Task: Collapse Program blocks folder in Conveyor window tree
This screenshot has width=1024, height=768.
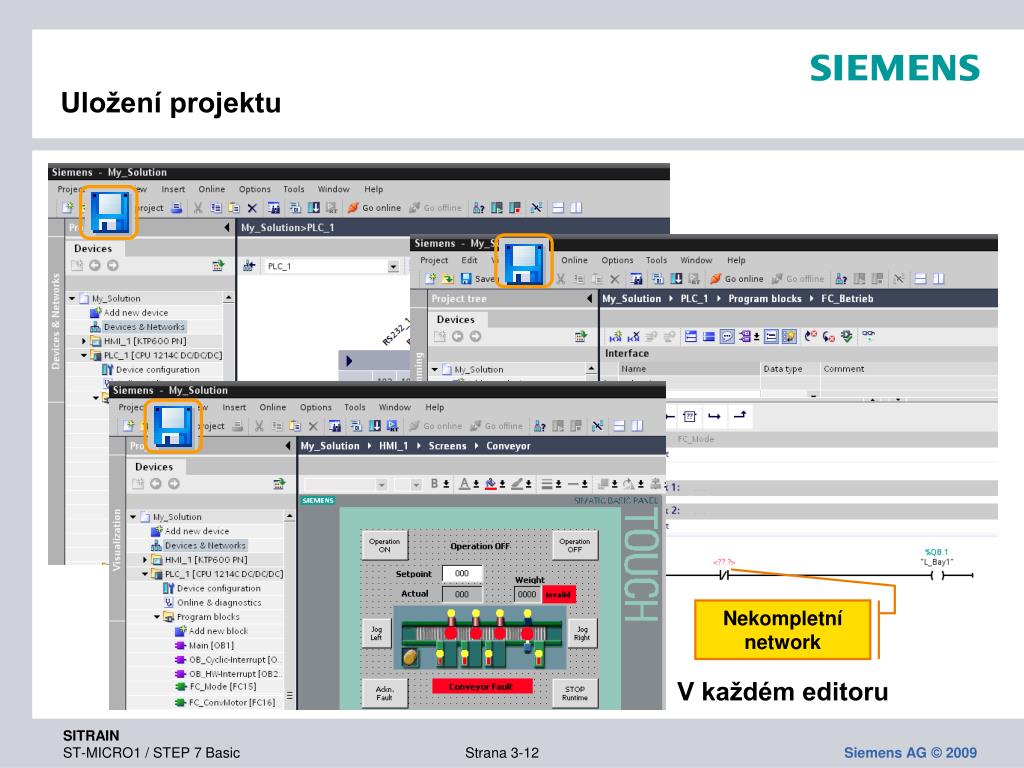Action: click(x=157, y=616)
